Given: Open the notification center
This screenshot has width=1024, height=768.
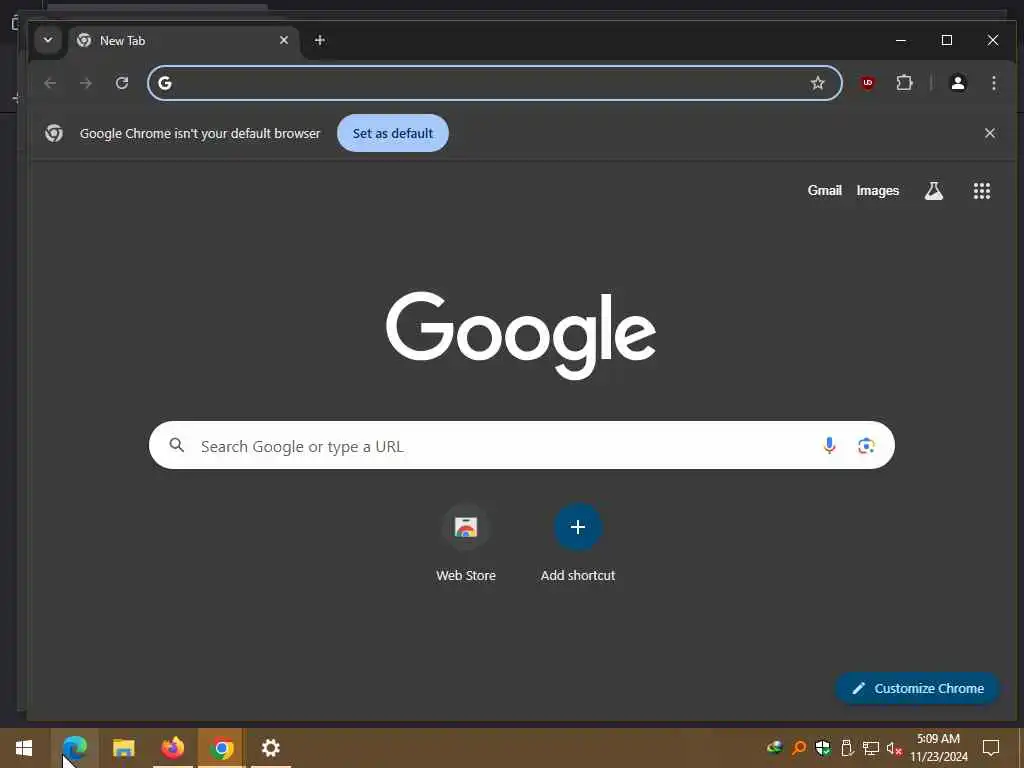Looking at the screenshot, I should tap(991, 748).
